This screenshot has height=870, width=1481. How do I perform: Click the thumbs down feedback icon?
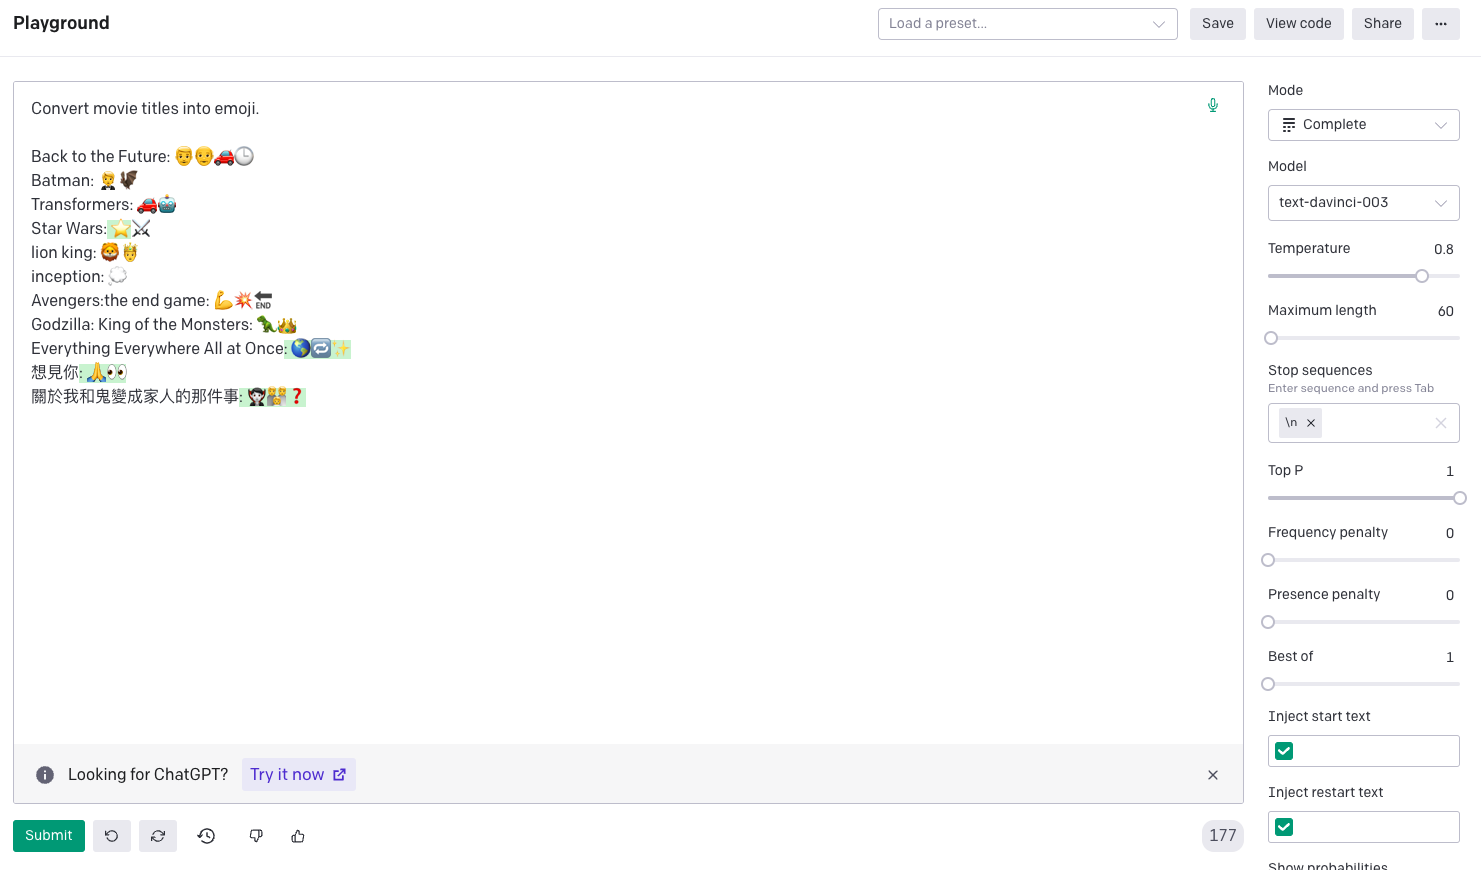(256, 836)
